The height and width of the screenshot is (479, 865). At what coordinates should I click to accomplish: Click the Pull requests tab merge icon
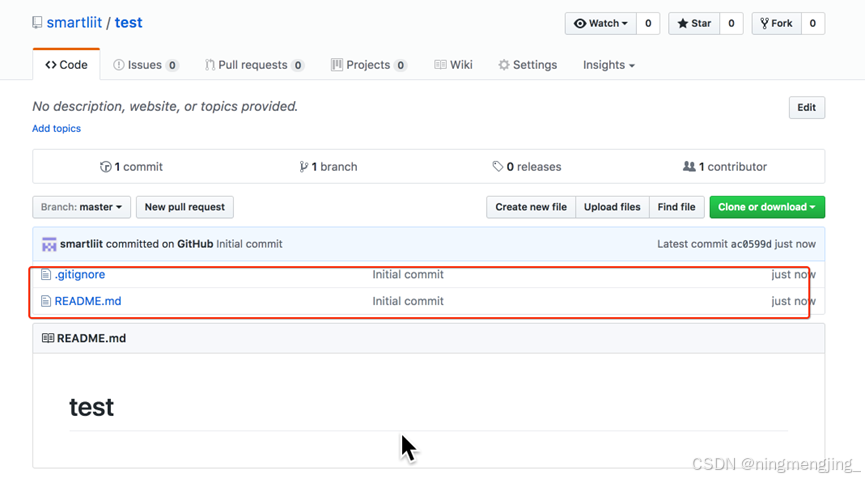[210, 65]
